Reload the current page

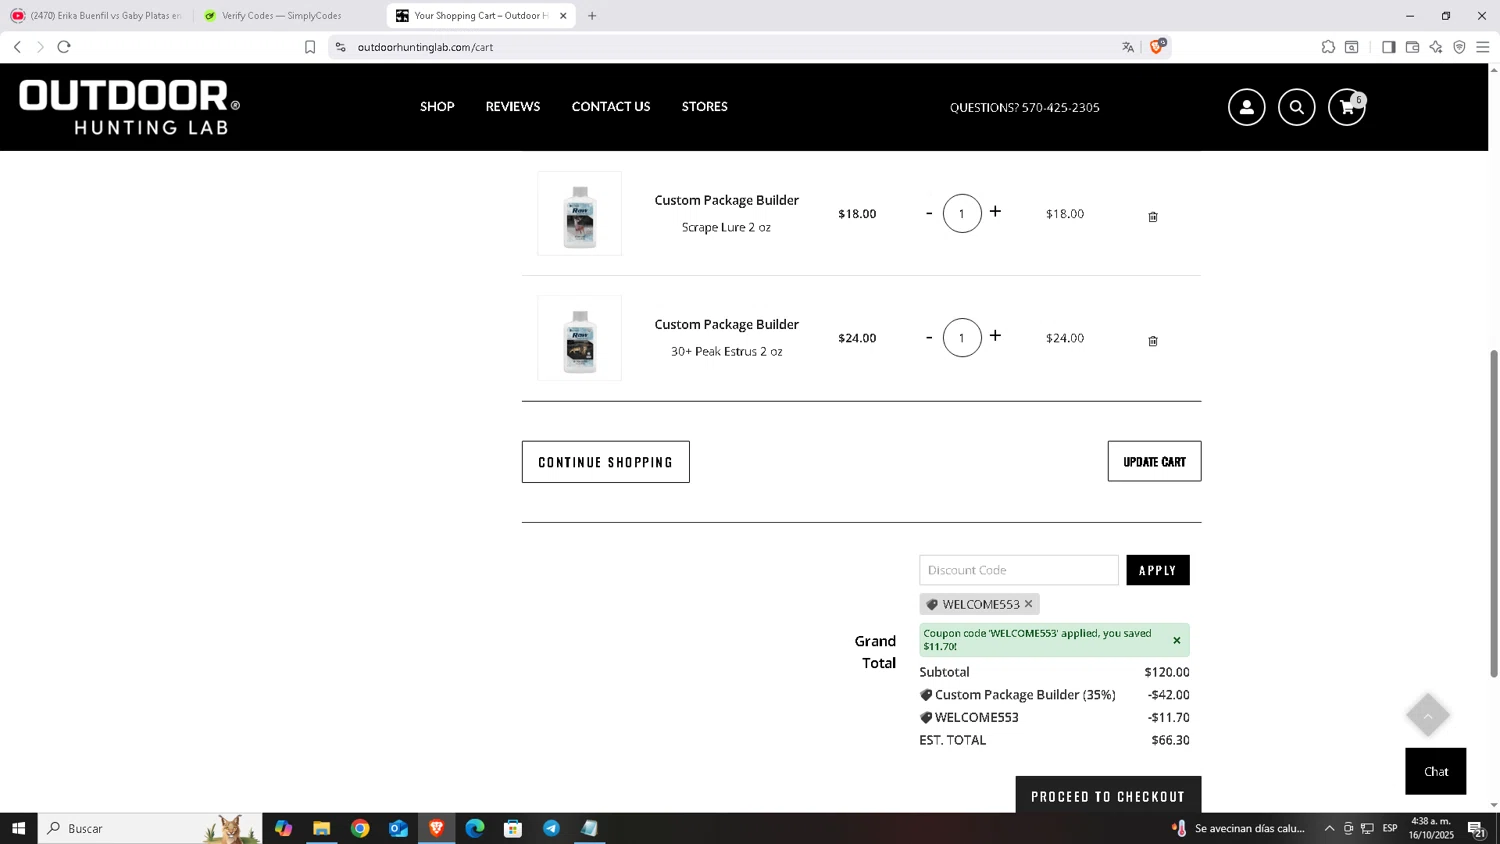(x=64, y=47)
